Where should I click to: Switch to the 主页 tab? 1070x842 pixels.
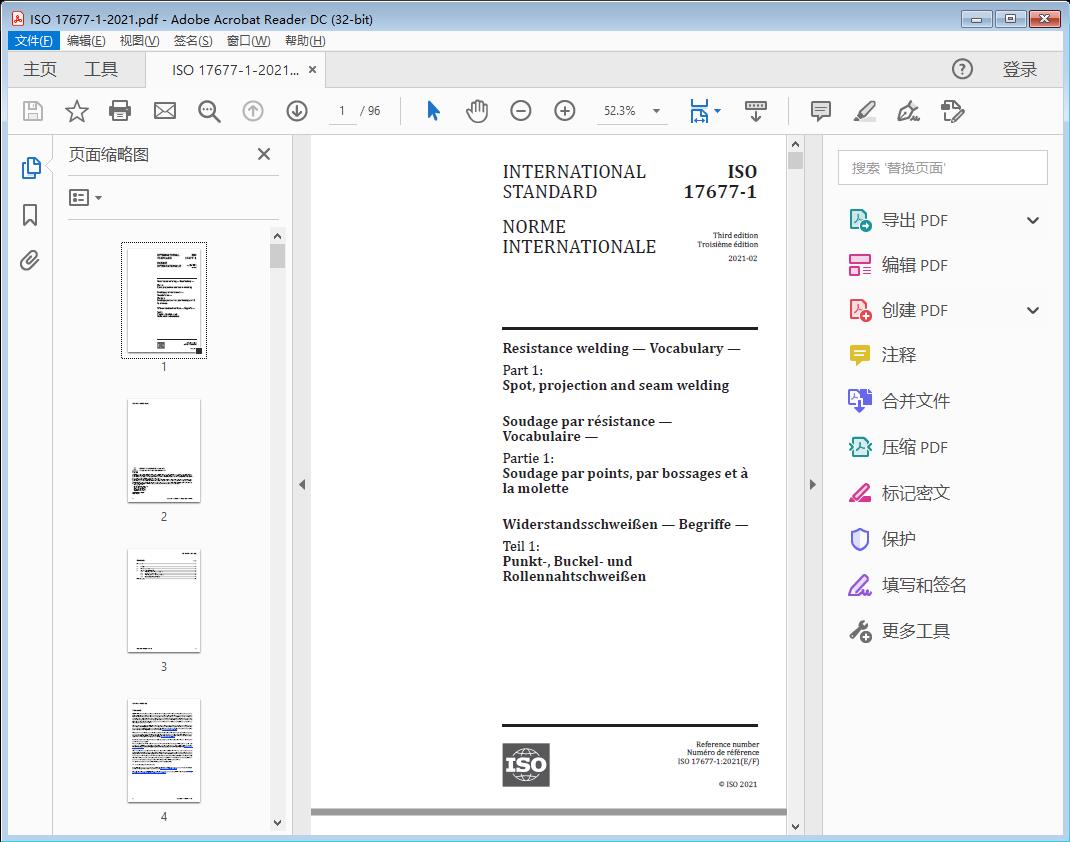tap(40, 70)
